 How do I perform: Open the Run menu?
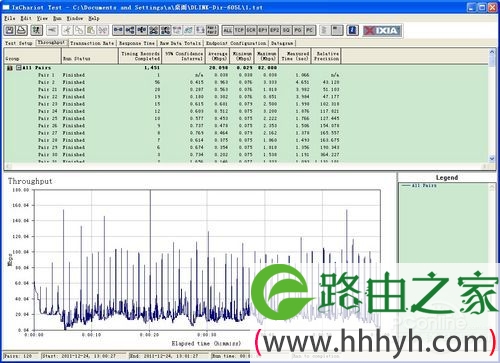coord(57,18)
